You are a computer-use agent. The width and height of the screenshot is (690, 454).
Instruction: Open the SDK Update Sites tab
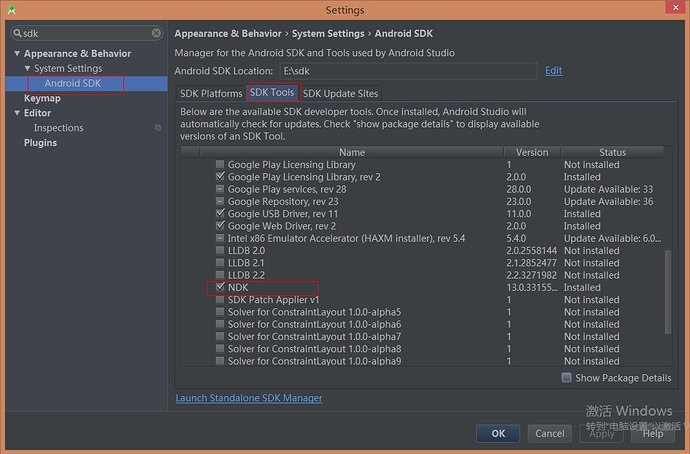click(340, 94)
